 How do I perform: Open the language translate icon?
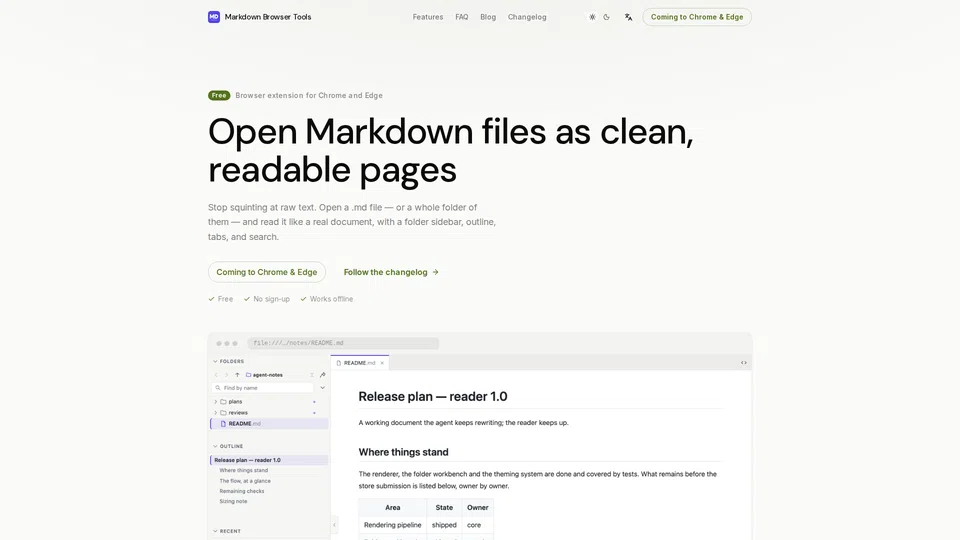coord(628,17)
